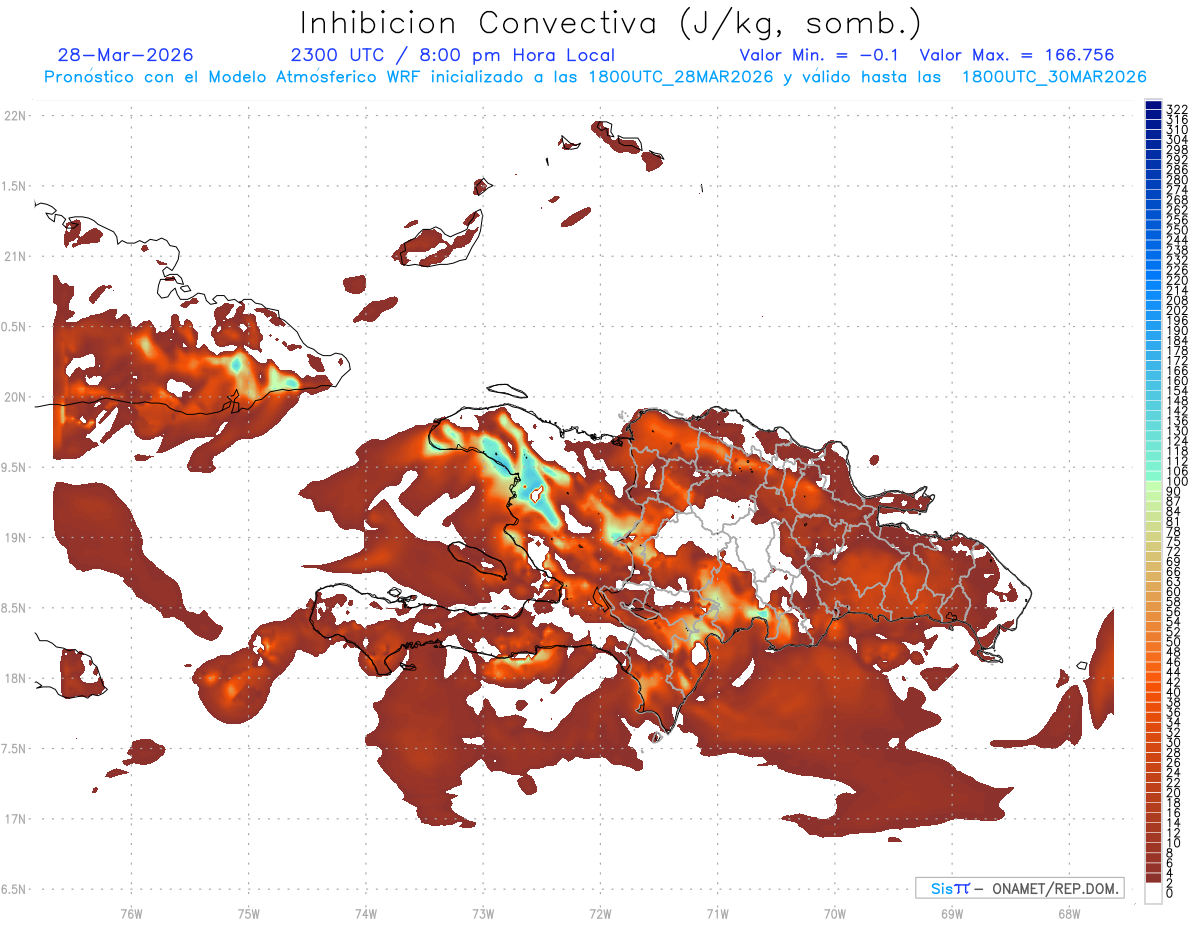Click the 22N latitude axis label
The image size is (1200, 927).
point(16,116)
